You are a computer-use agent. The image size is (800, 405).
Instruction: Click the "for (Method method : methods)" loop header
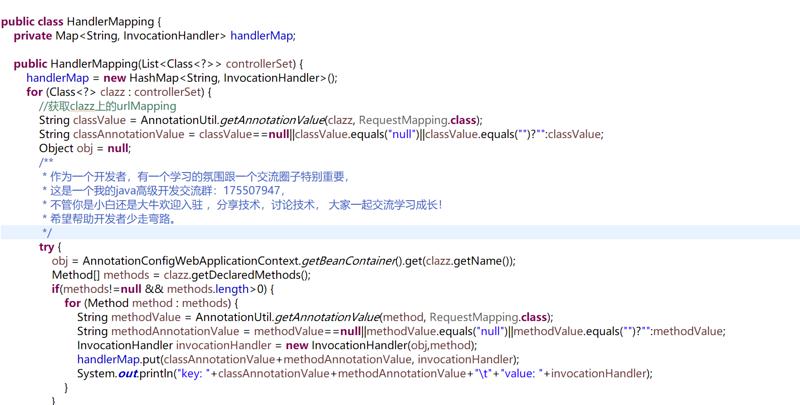147,303
